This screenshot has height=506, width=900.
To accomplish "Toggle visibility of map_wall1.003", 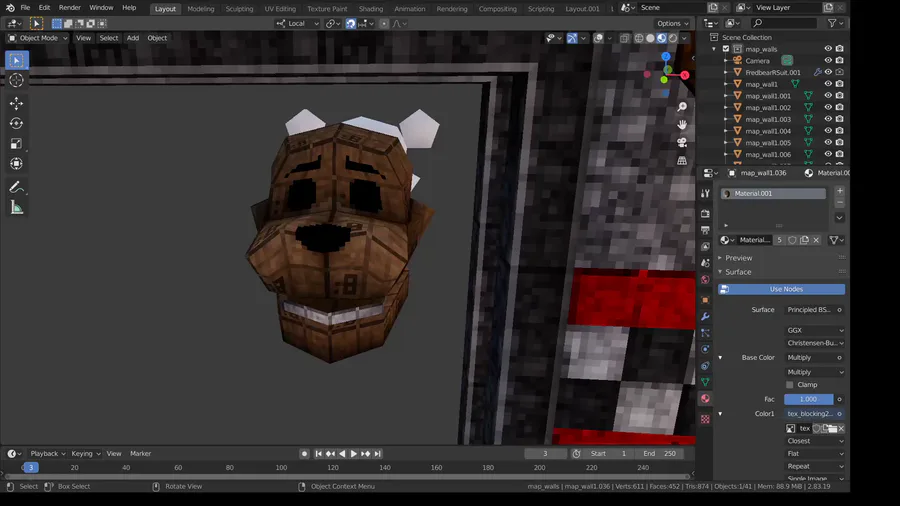I will (x=827, y=119).
